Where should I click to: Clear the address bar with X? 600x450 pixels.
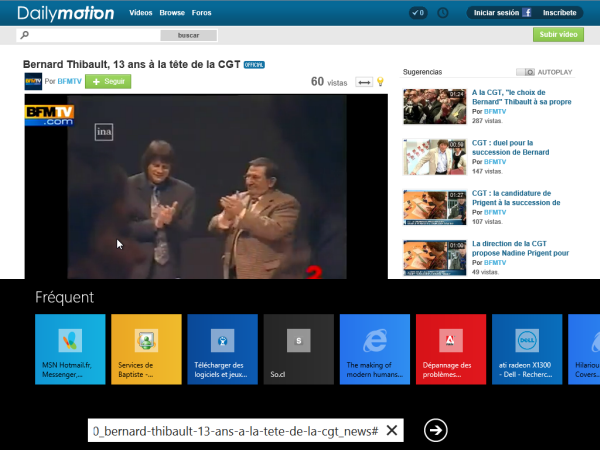[392, 430]
